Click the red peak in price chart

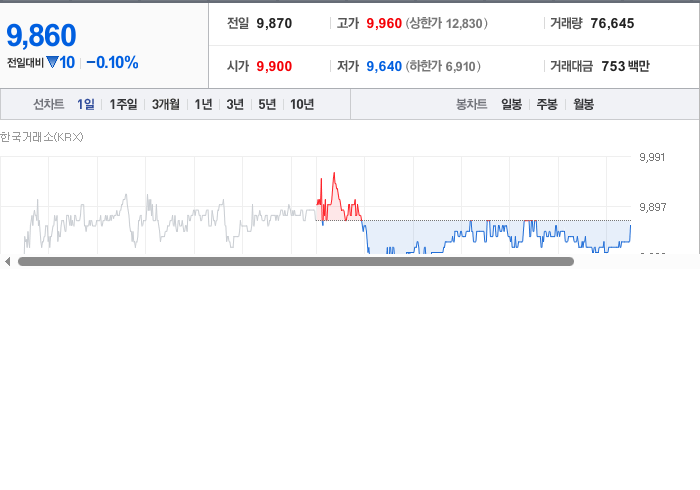pos(334,174)
